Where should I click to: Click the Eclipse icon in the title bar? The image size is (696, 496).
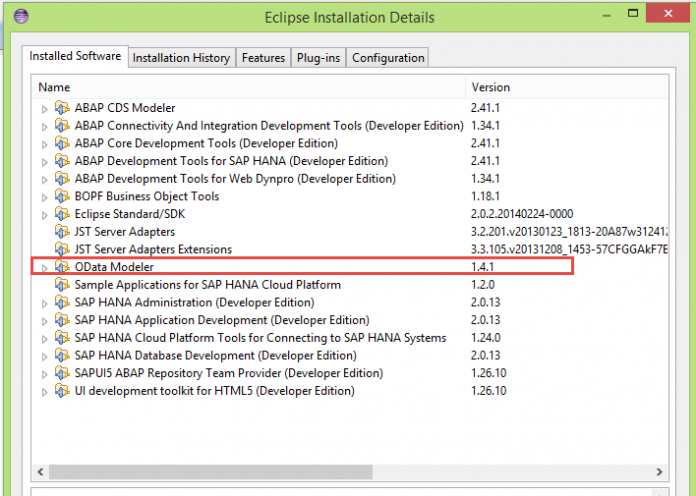pyautogui.click(x=22, y=17)
